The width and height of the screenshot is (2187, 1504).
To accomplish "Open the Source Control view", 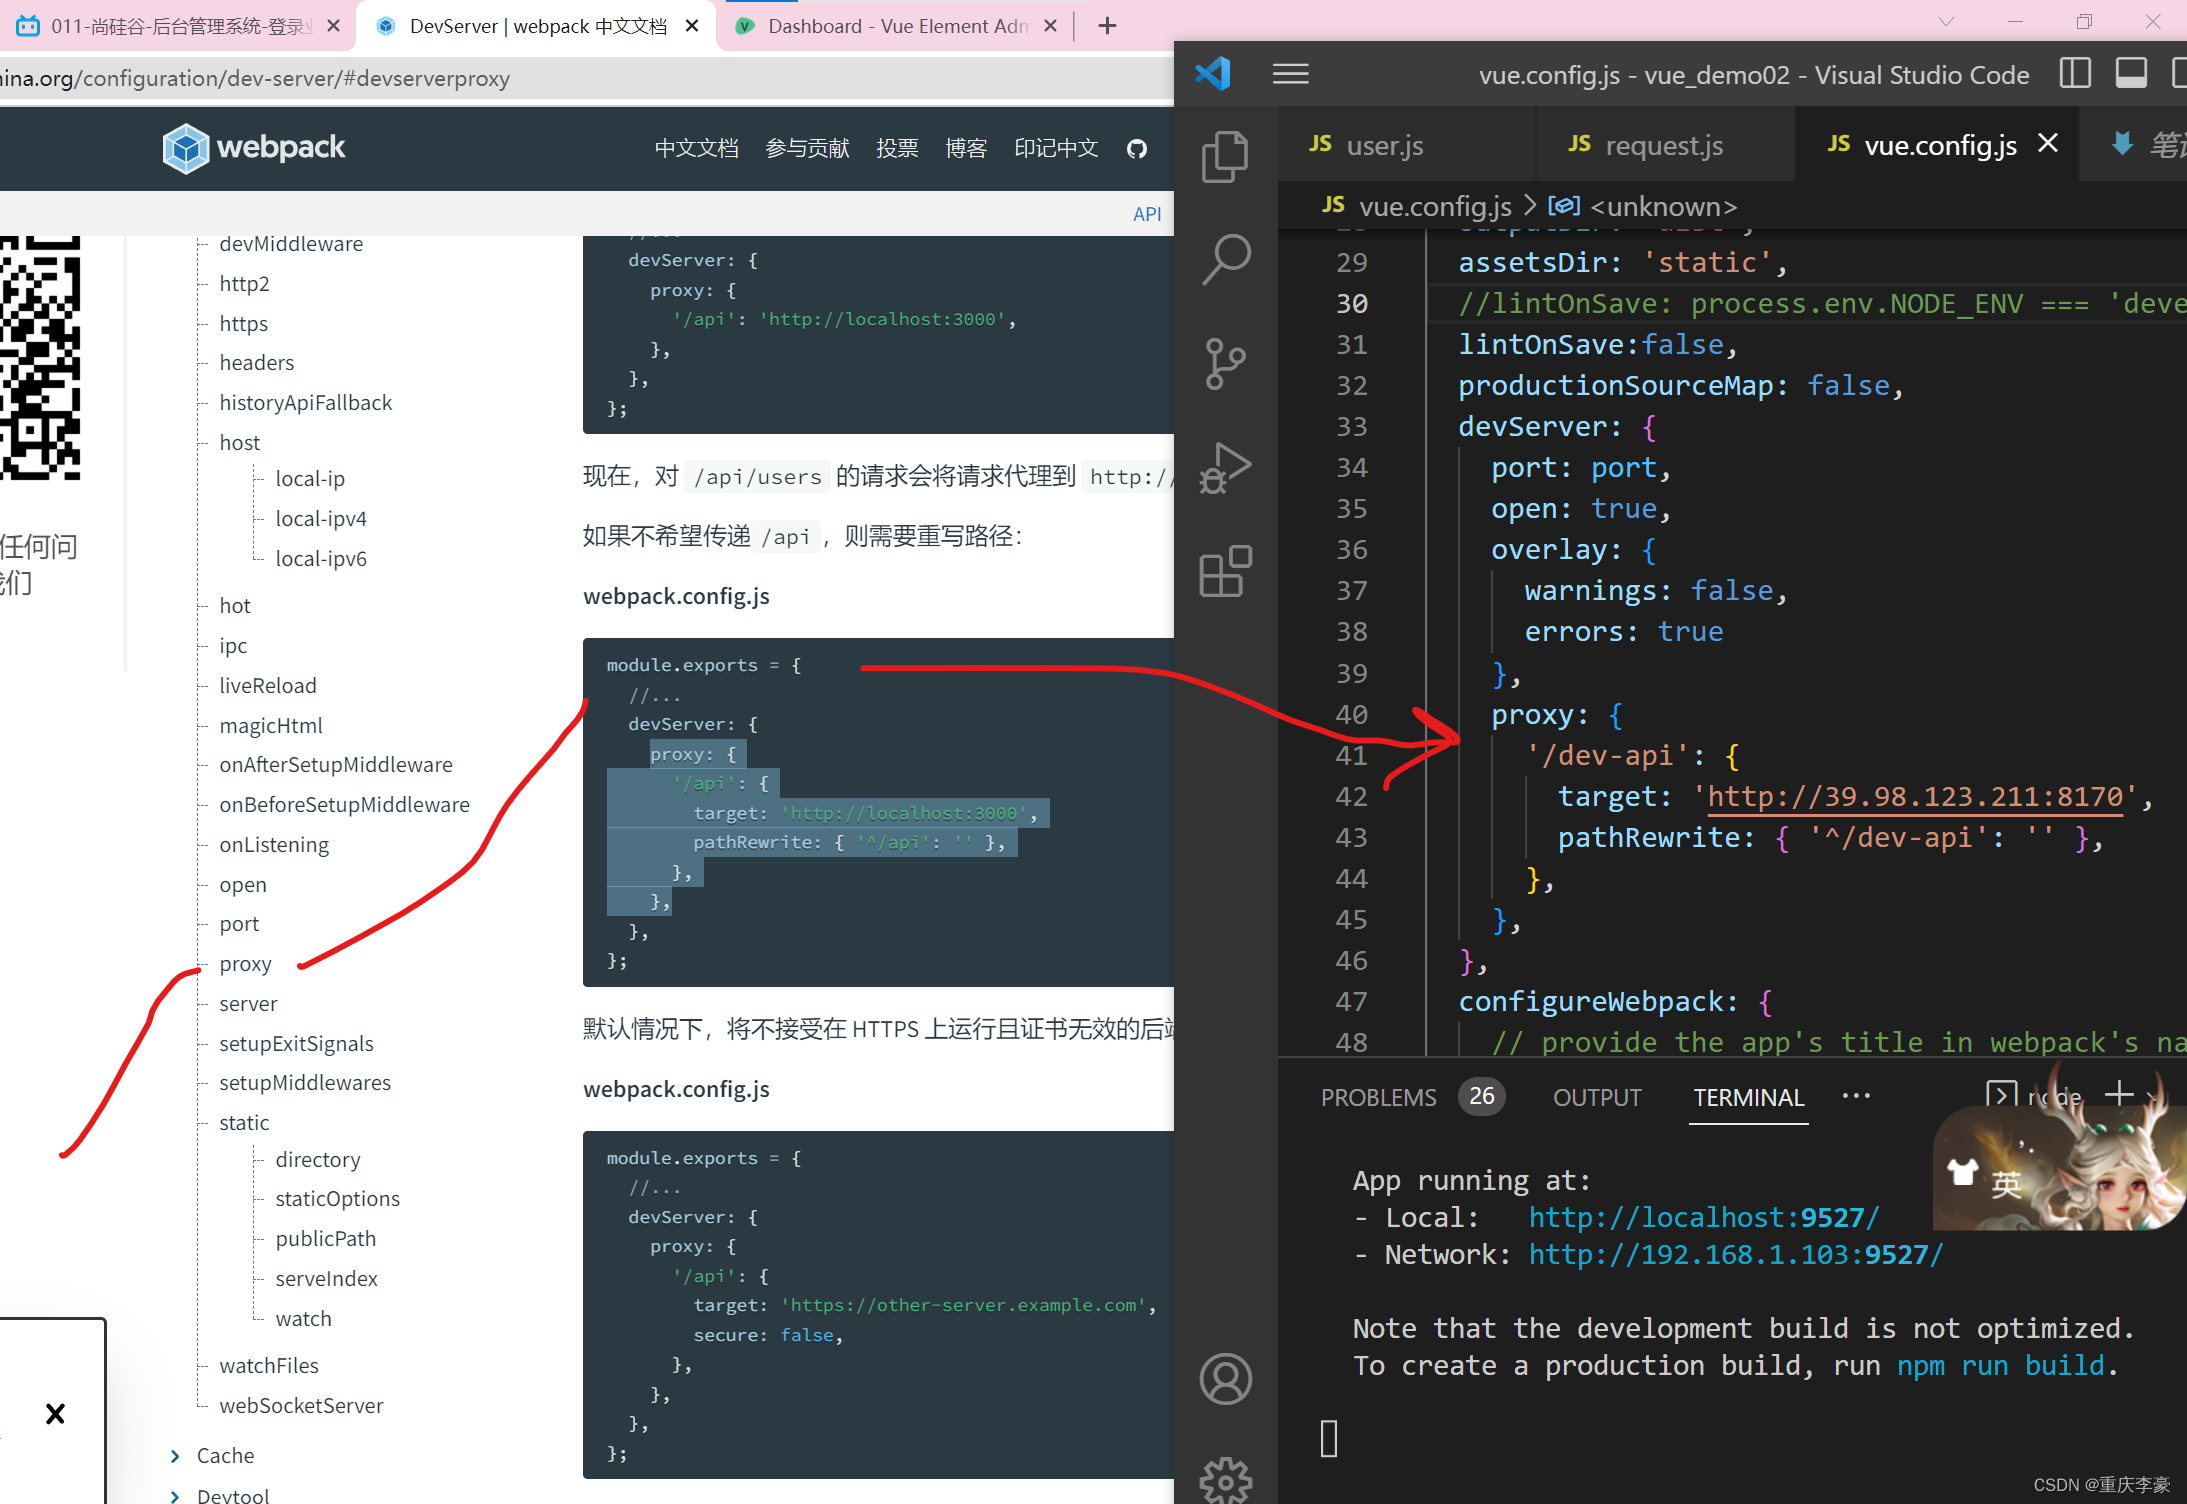I will tap(1225, 364).
